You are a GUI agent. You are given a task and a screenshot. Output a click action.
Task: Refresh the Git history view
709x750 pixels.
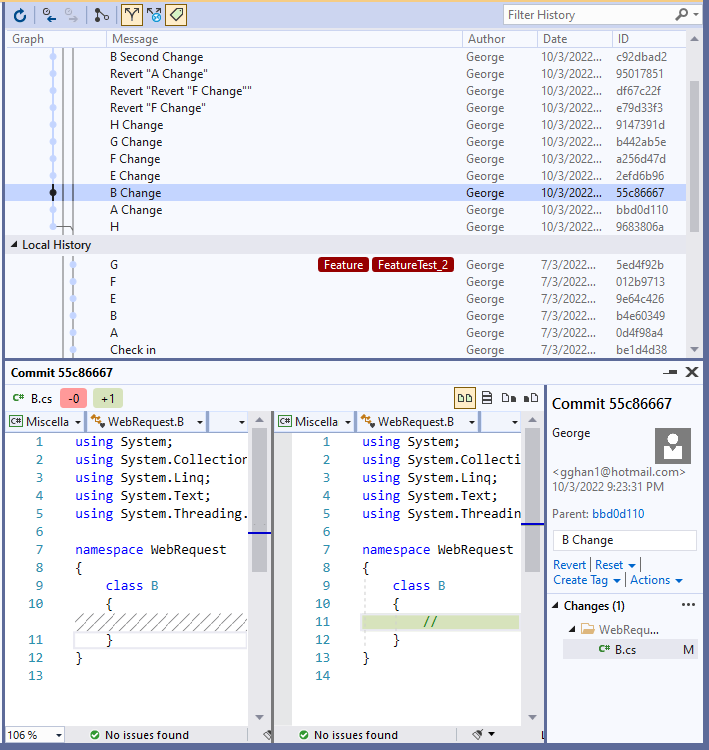pos(20,15)
